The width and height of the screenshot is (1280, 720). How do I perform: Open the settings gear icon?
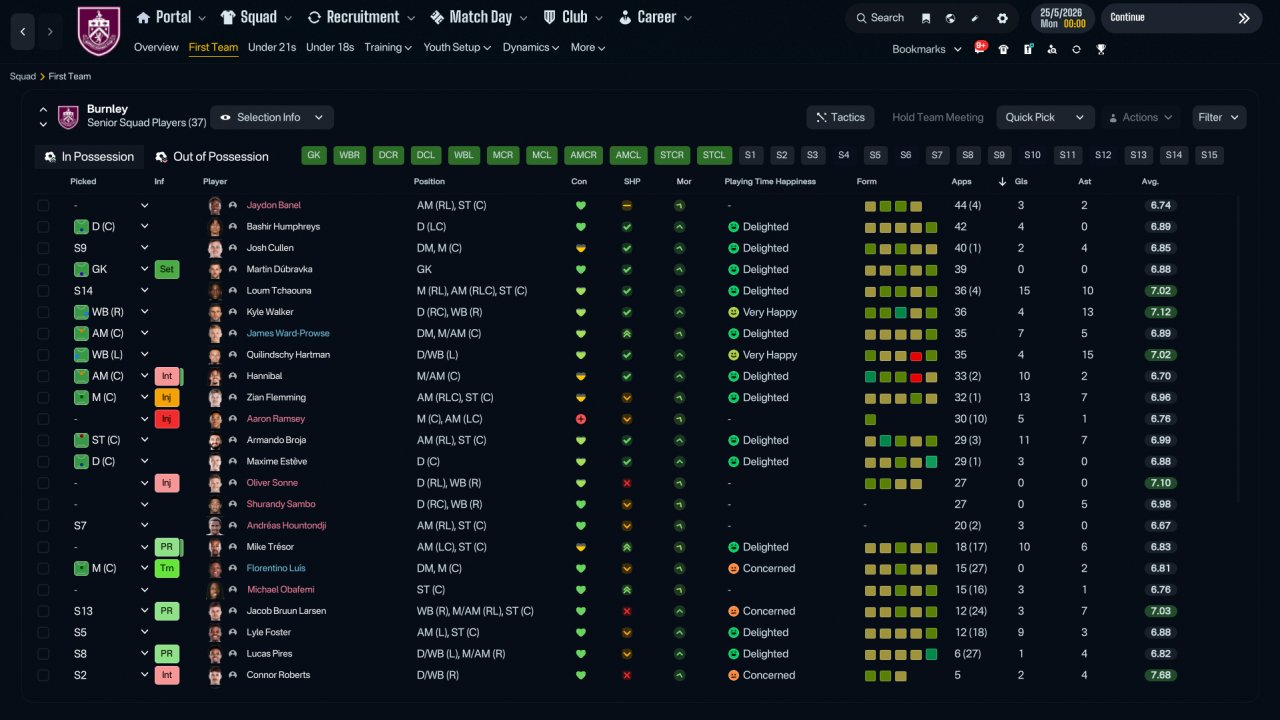click(1002, 18)
